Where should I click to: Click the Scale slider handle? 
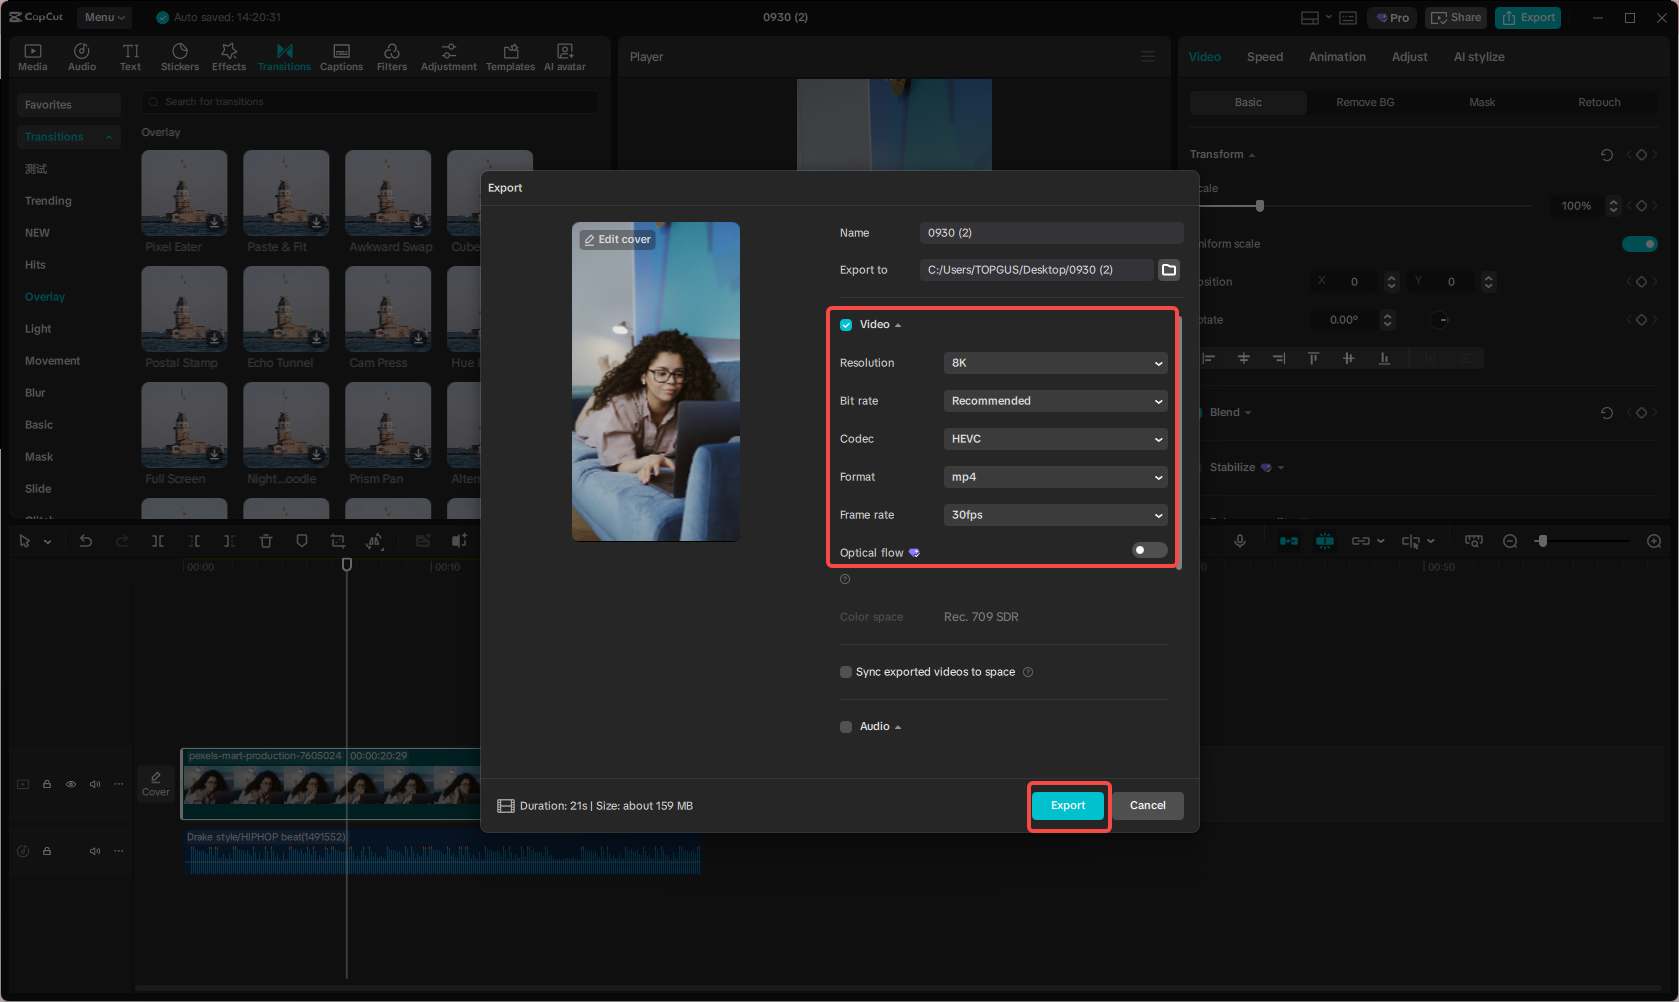[1258, 205]
